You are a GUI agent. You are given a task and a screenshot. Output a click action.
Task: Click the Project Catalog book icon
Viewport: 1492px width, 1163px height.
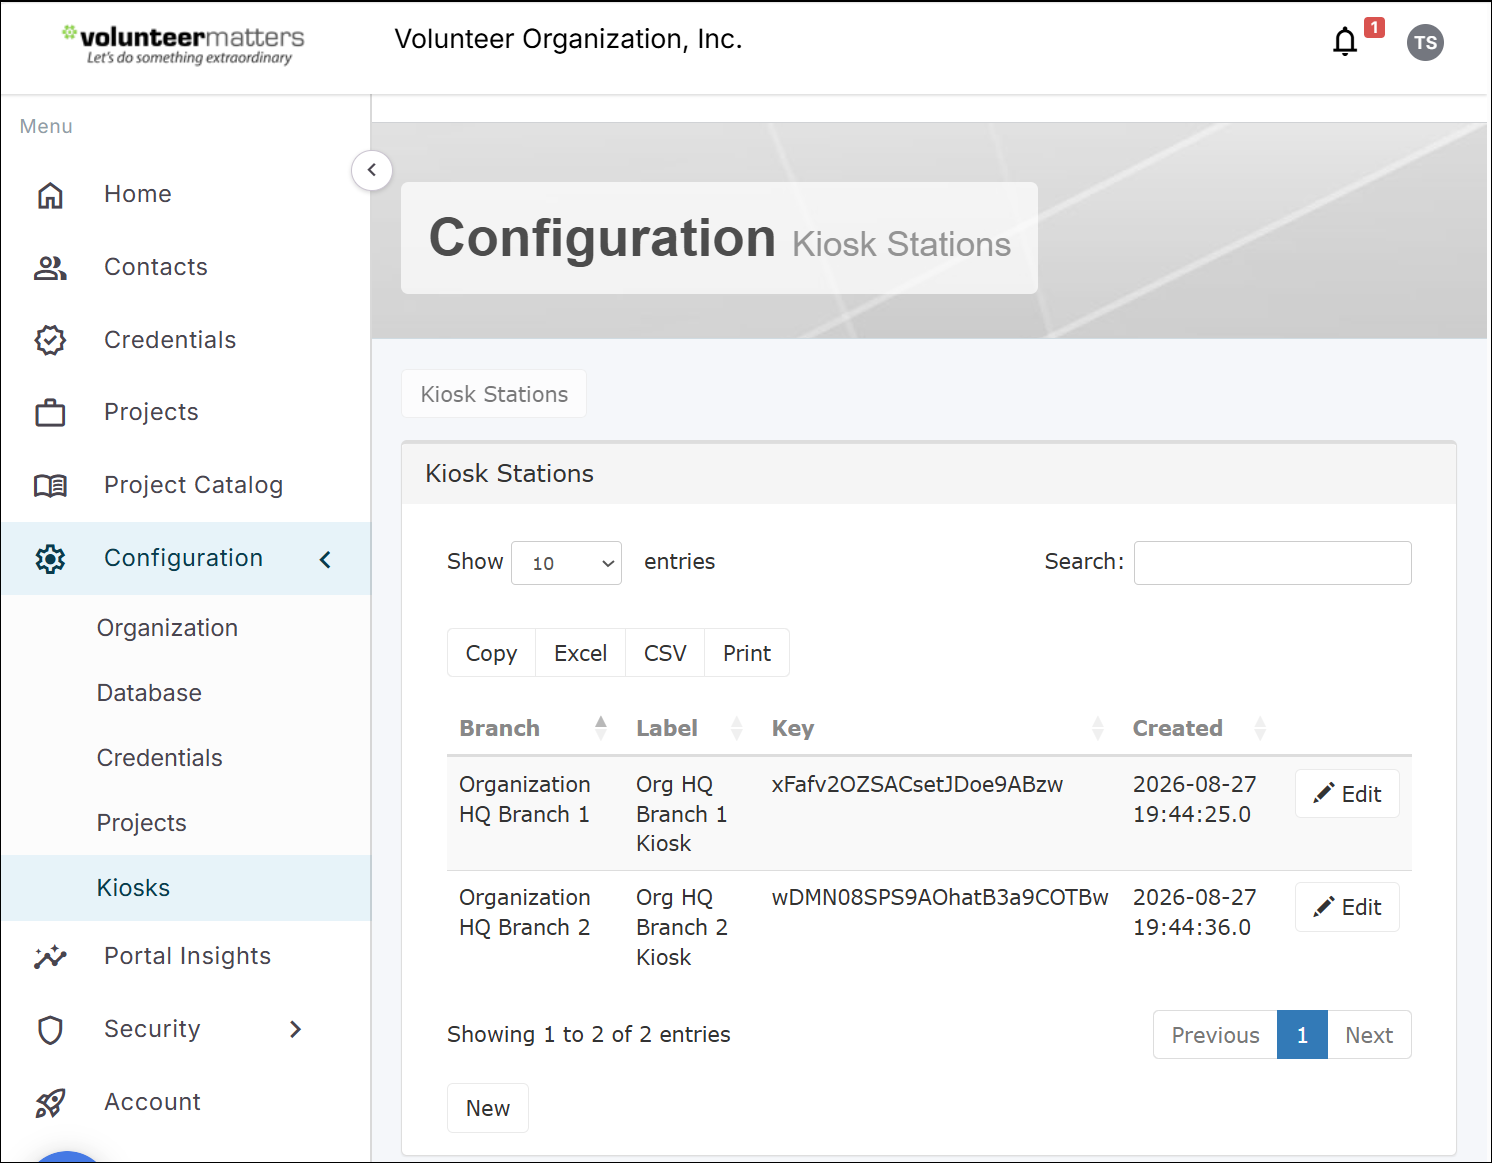click(50, 486)
